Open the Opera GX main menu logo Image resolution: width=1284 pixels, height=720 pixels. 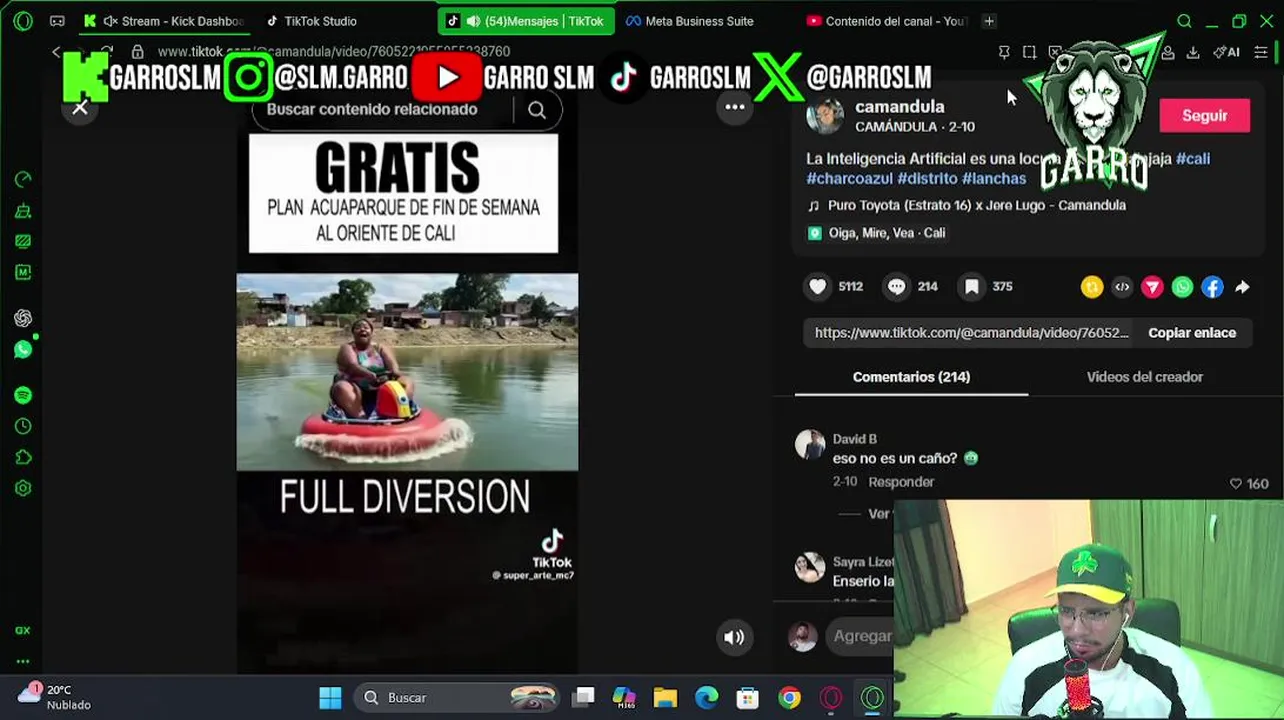[23, 20]
